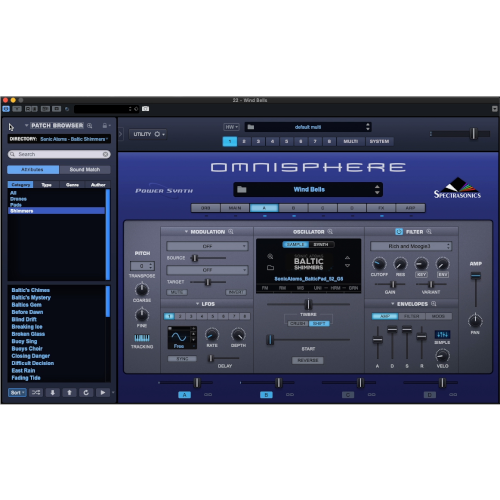Open the Filter section zoom magnifier
This screenshot has height=500, width=500.
pos(429,231)
